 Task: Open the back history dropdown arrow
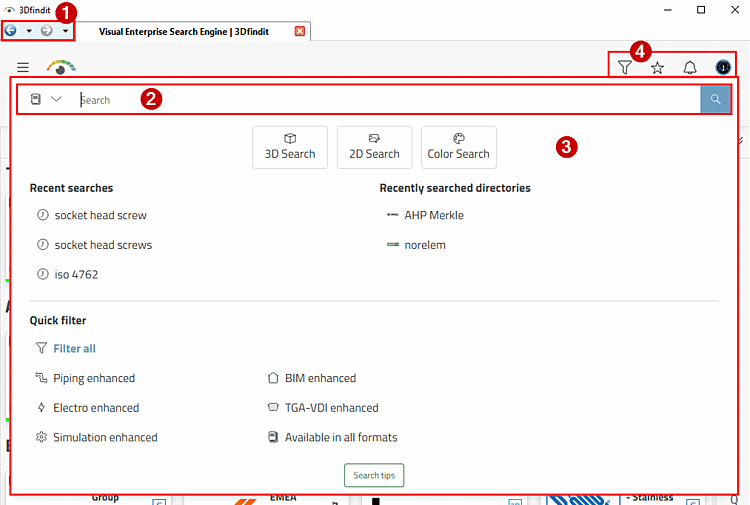tap(29, 31)
